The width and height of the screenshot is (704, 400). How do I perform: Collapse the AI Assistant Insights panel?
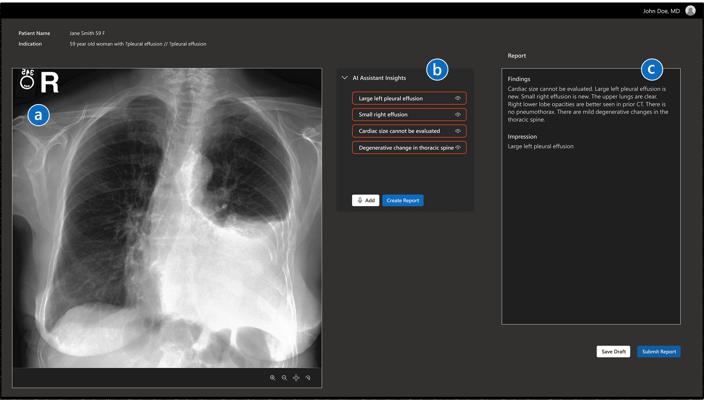point(344,77)
